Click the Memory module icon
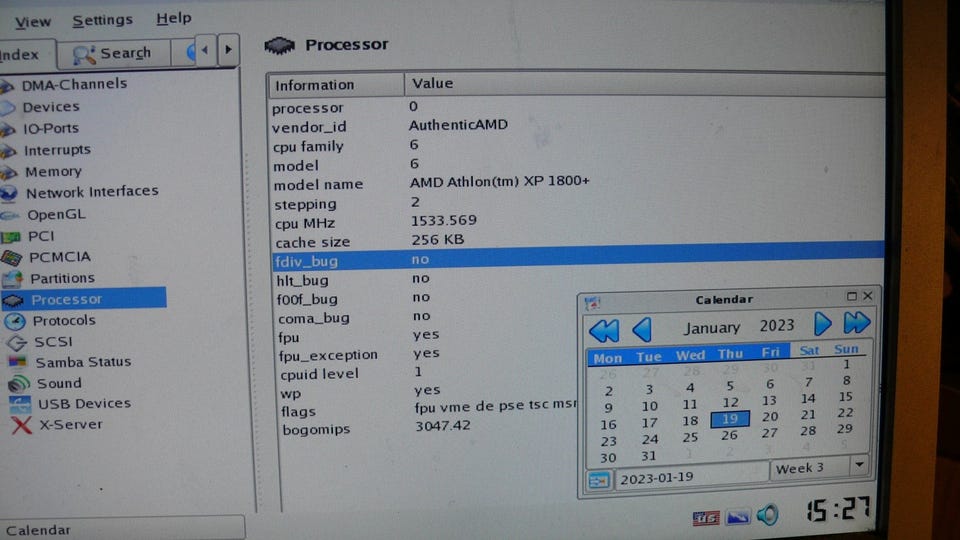The image size is (960, 540). [8, 173]
